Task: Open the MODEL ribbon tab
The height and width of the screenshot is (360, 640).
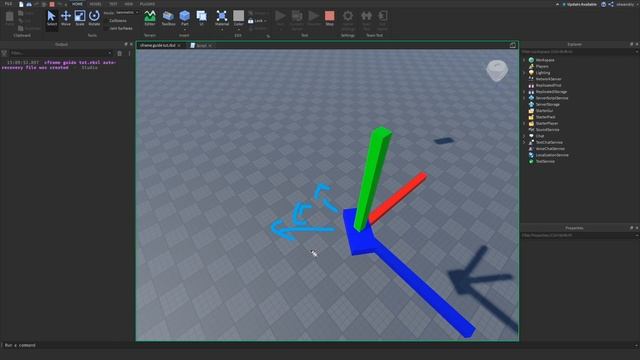Action: (95, 4)
